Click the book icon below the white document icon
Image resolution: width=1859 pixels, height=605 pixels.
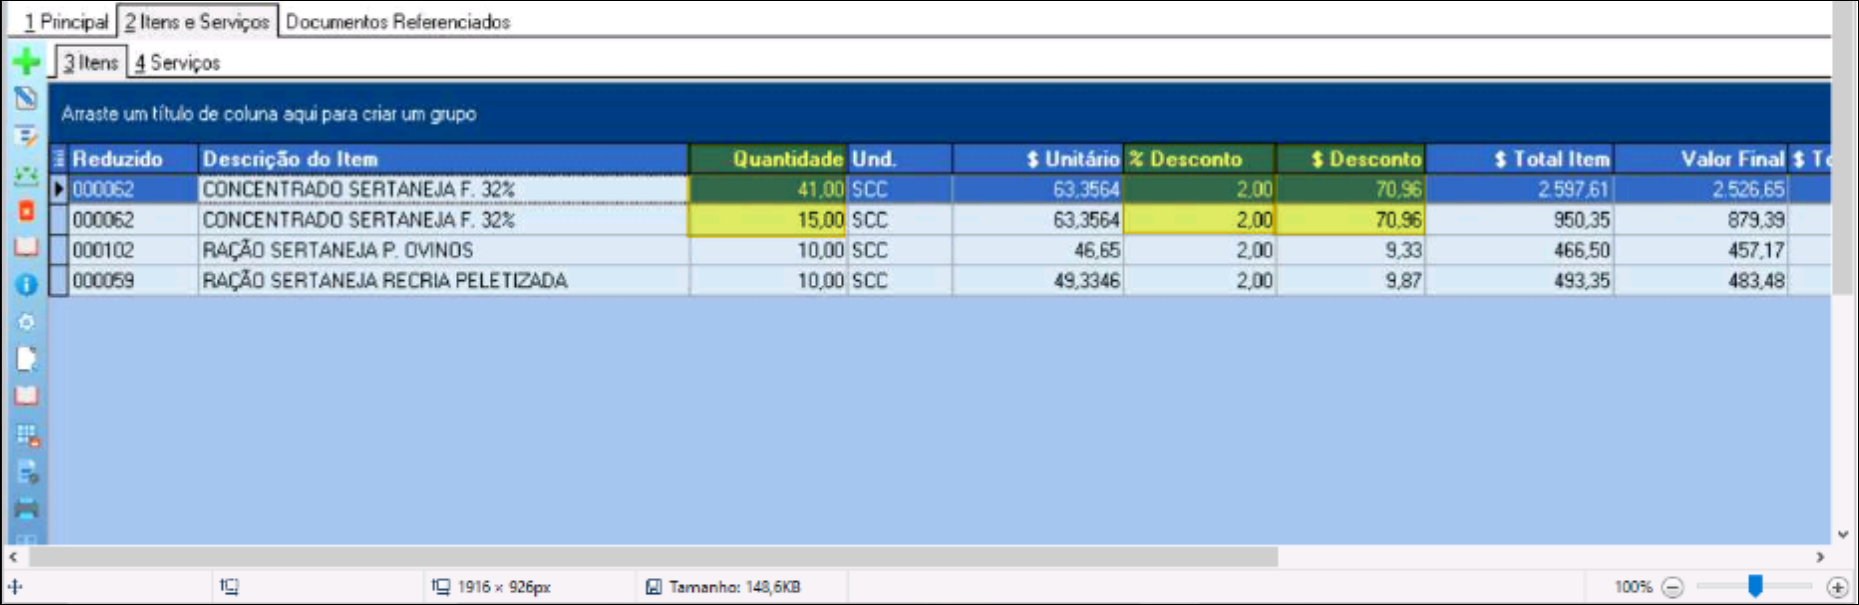pyautogui.click(x=26, y=396)
